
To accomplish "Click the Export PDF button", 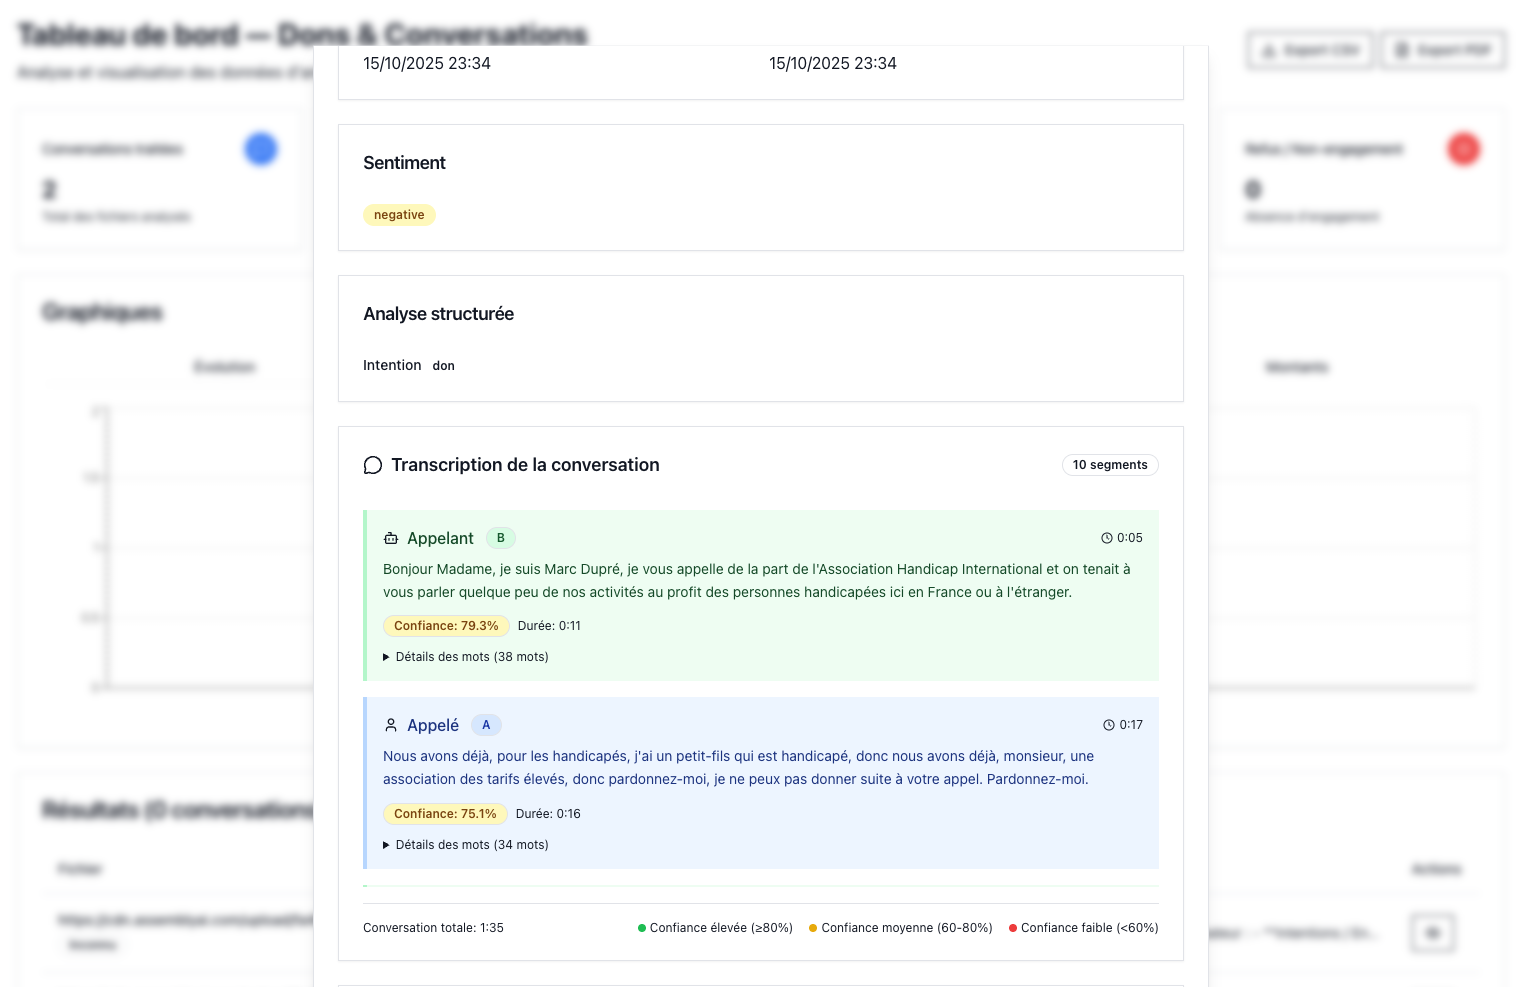I will (1443, 50).
